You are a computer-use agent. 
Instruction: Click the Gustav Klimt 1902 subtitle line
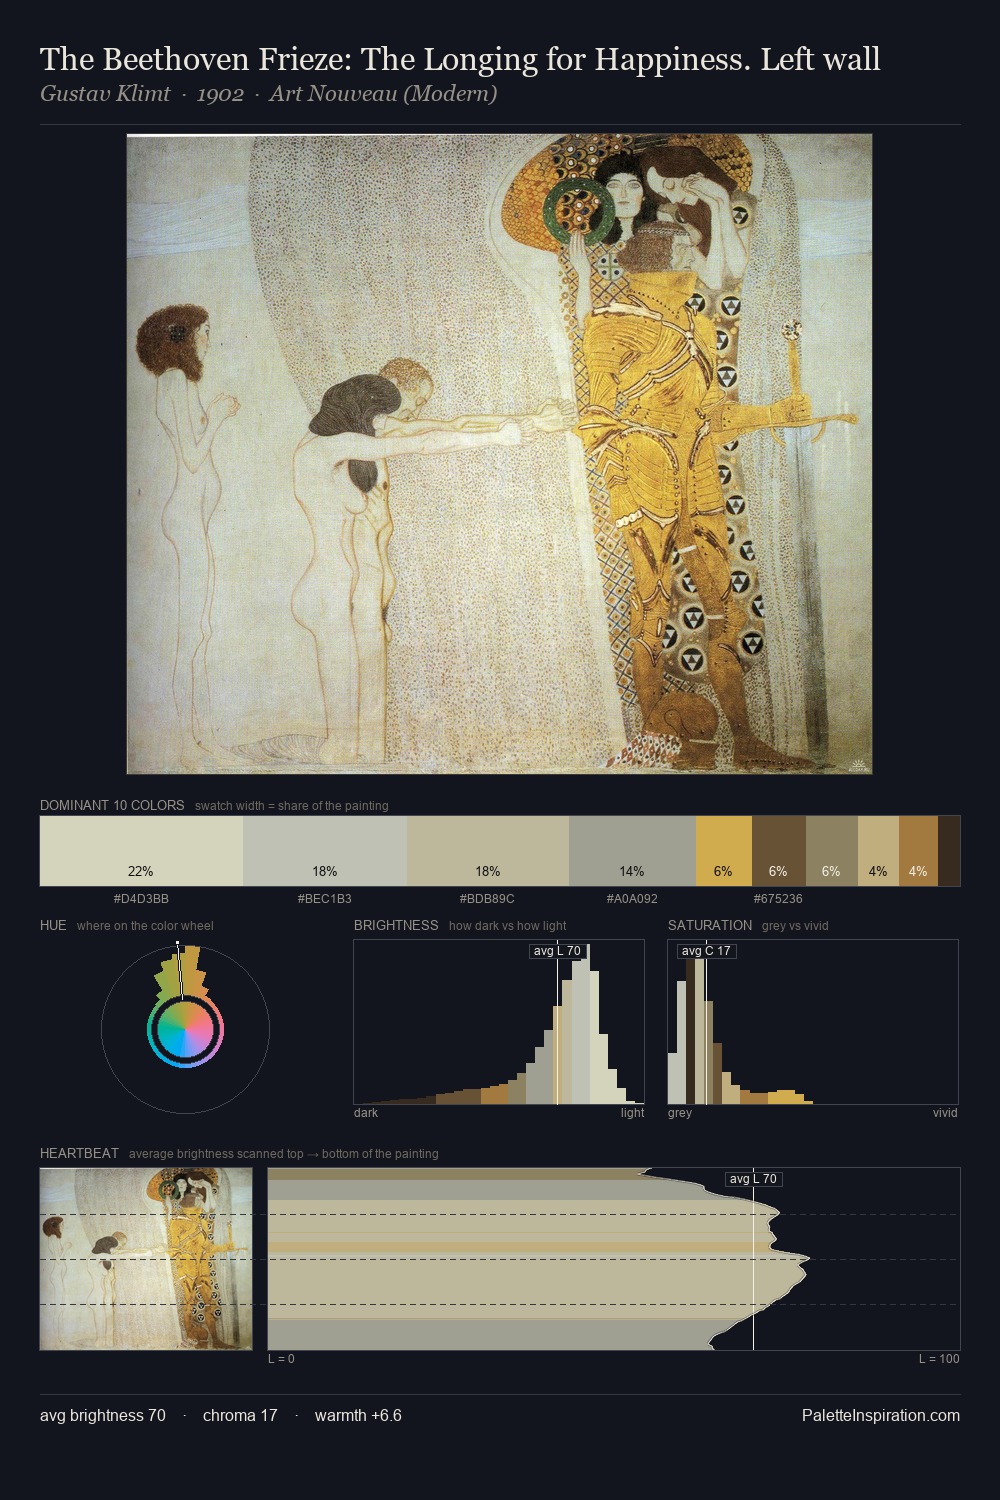(268, 94)
